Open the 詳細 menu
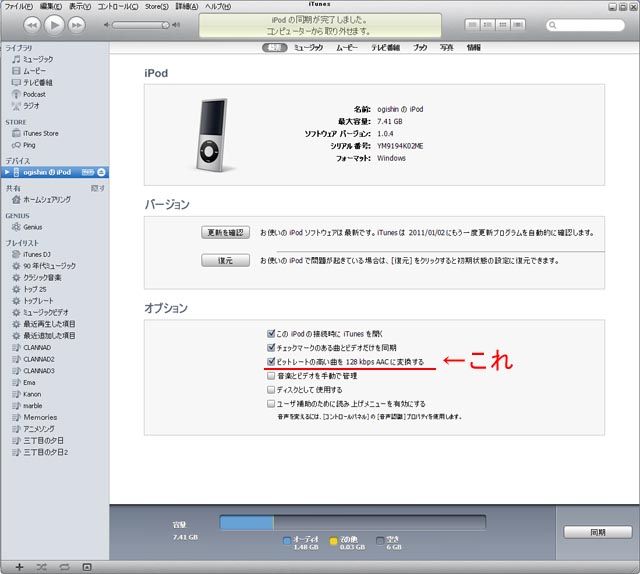The height and width of the screenshot is (574, 640). click(187, 6)
